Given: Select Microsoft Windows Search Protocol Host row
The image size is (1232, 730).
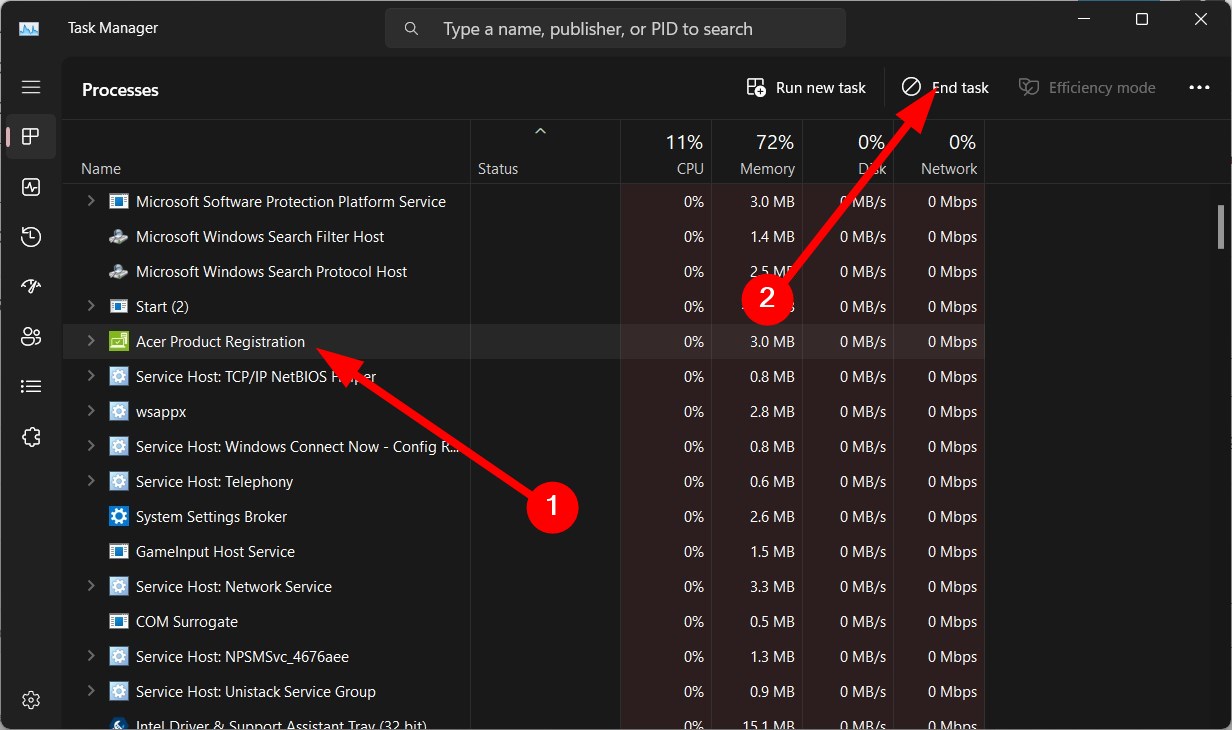Looking at the screenshot, I should click(x=523, y=272).
